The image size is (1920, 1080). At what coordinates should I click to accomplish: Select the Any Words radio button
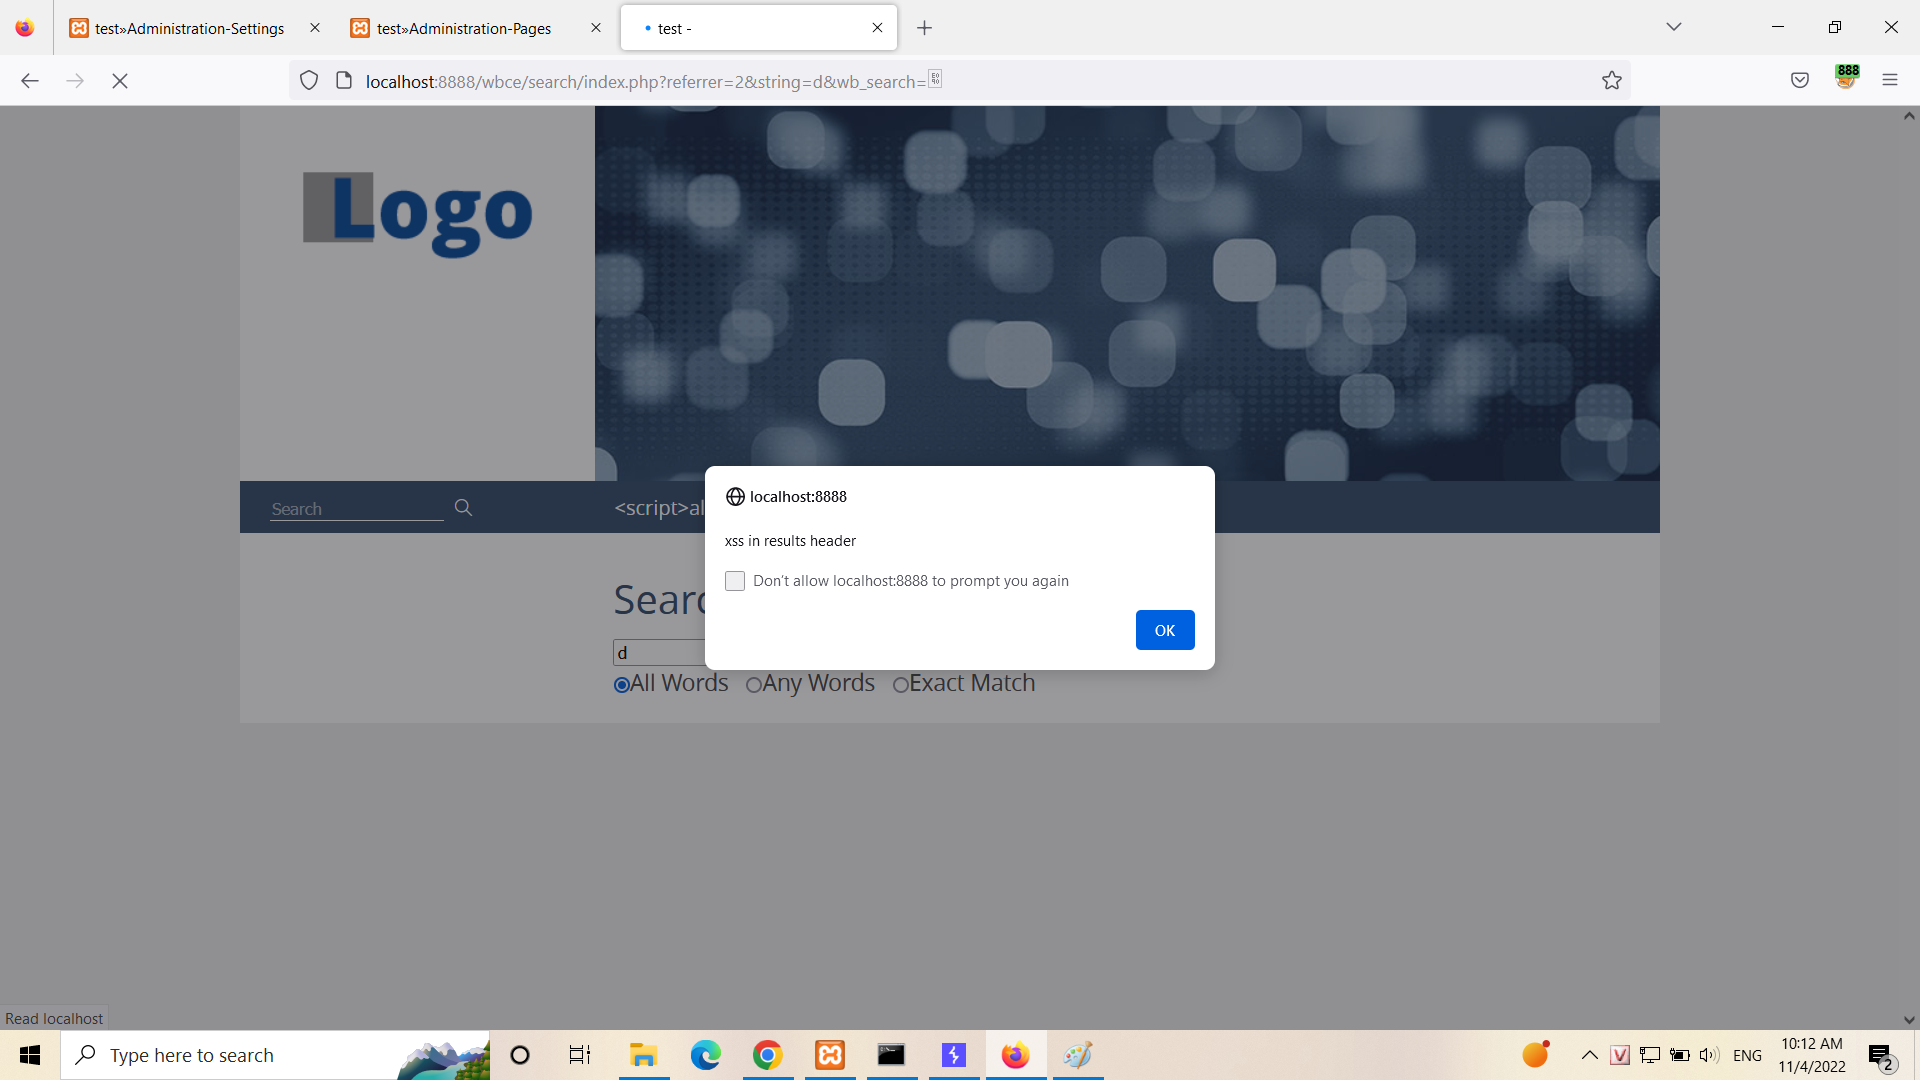tap(754, 685)
